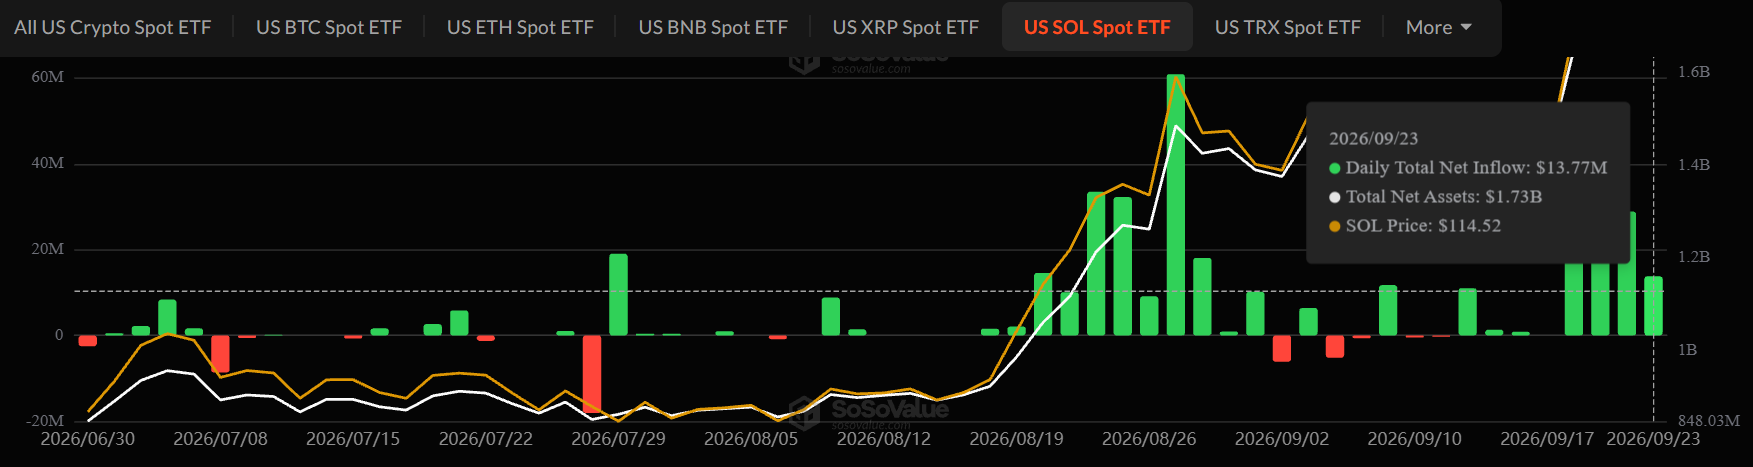Click the 2026/08/05 date axis label
The image size is (1753, 467).
[x=751, y=439]
